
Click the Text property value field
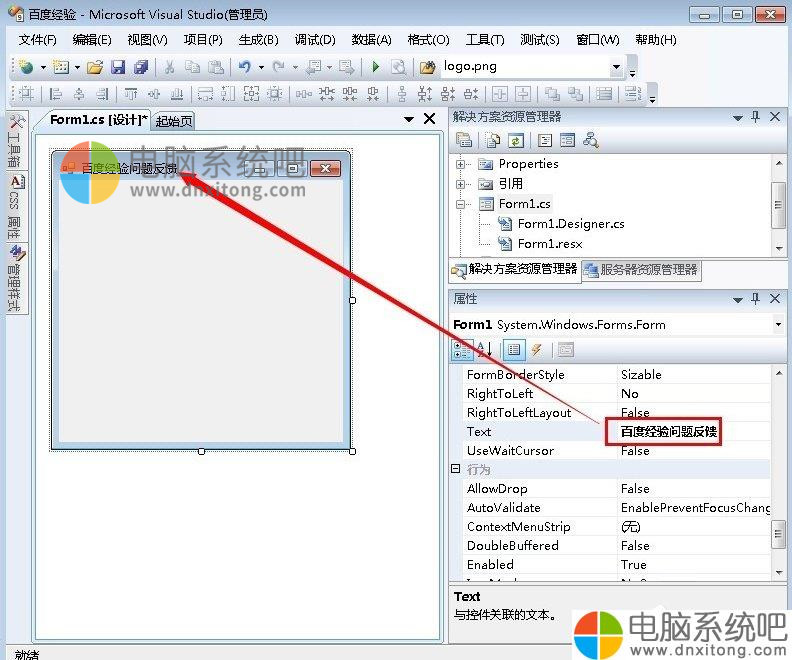[695, 432]
